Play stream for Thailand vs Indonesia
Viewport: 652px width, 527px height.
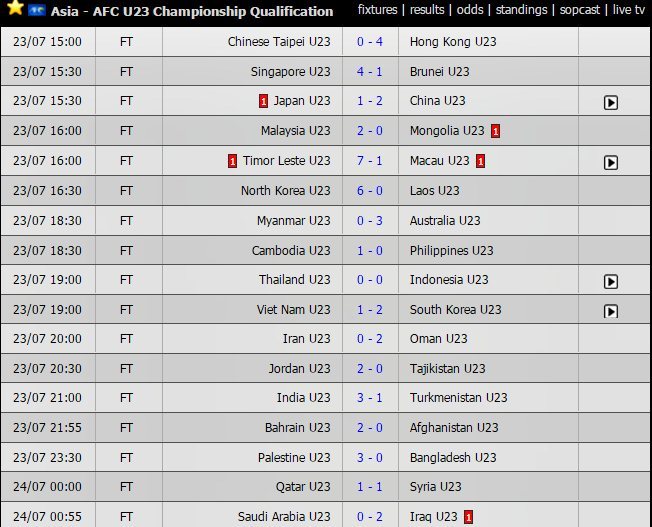pos(611,282)
